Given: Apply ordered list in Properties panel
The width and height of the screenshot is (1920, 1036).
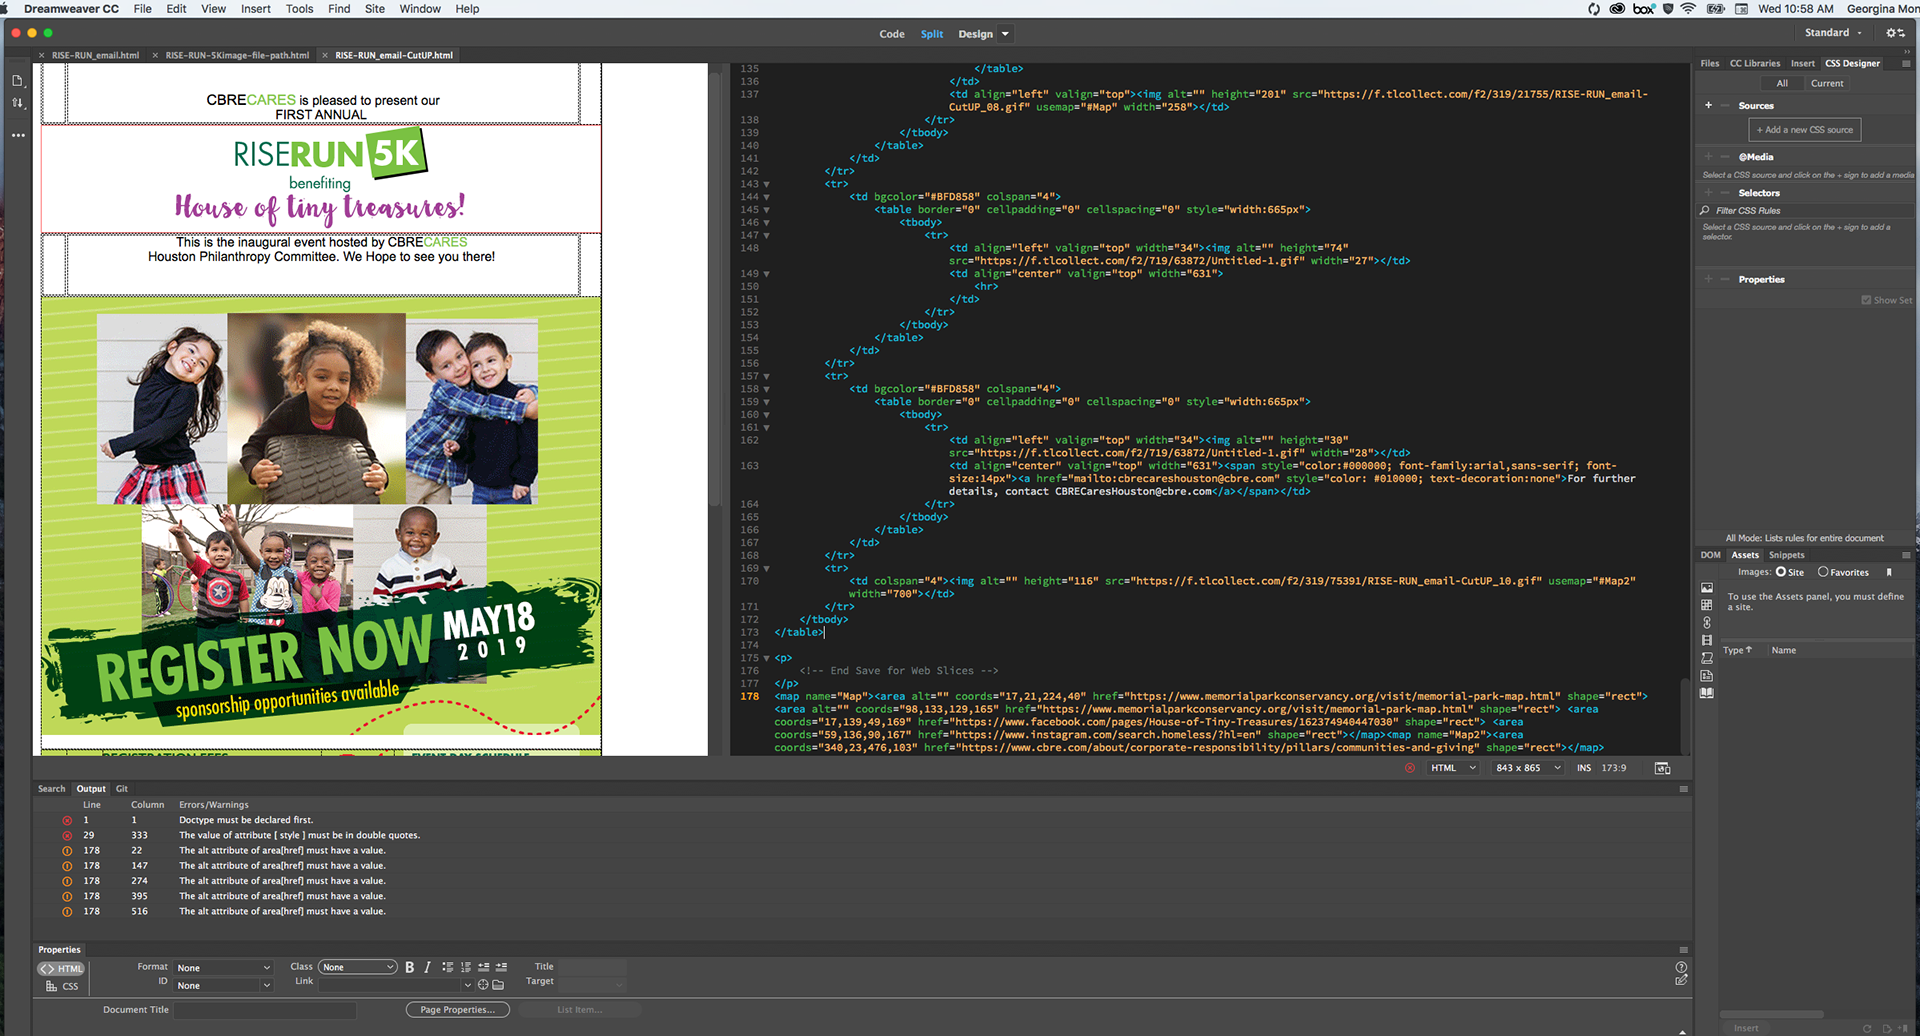Looking at the screenshot, I should tap(465, 967).
